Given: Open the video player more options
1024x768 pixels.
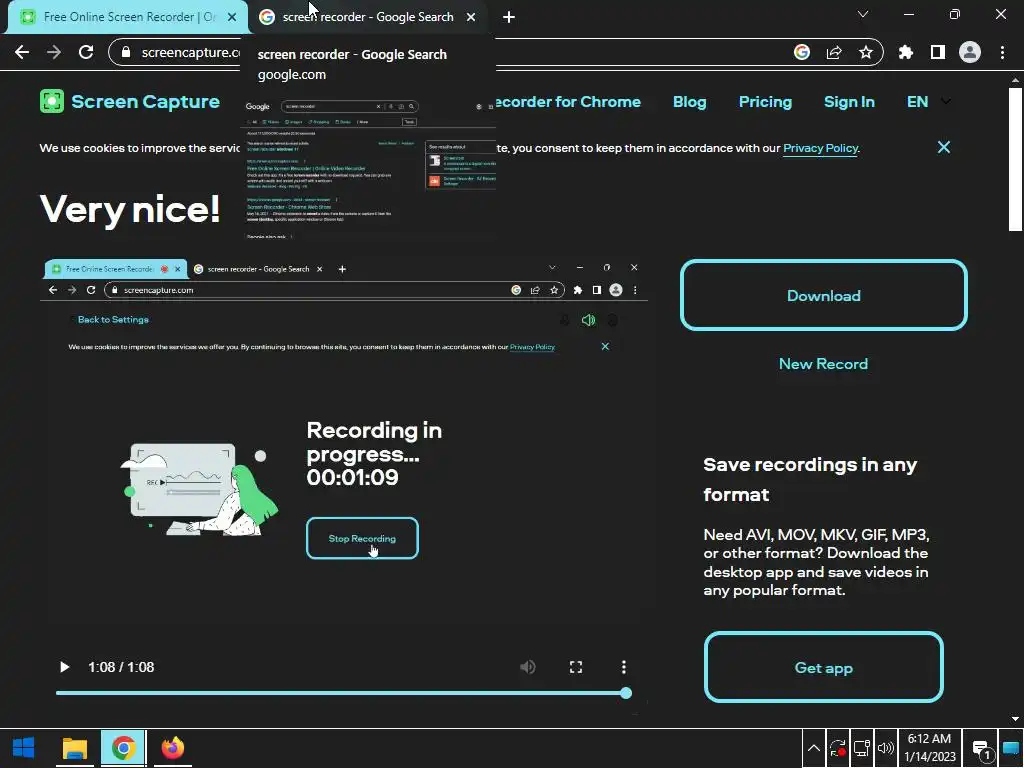Looking at the screenshot, I should [624, 667].
